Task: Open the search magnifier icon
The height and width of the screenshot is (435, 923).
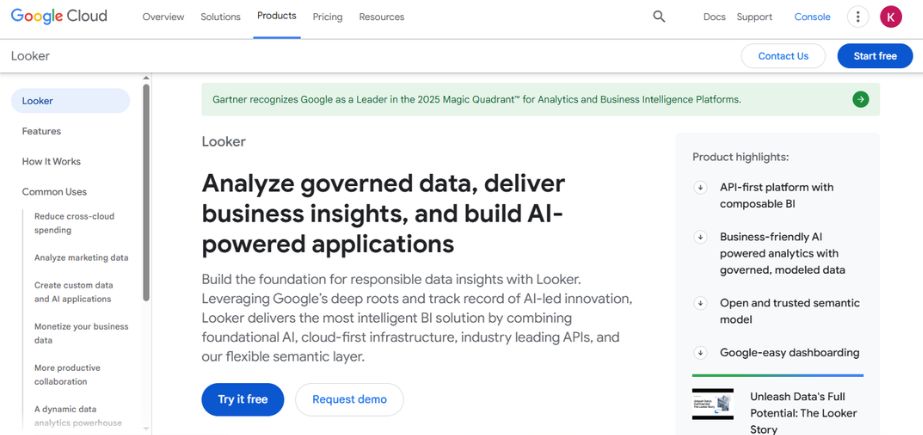Action: point(659,16)
